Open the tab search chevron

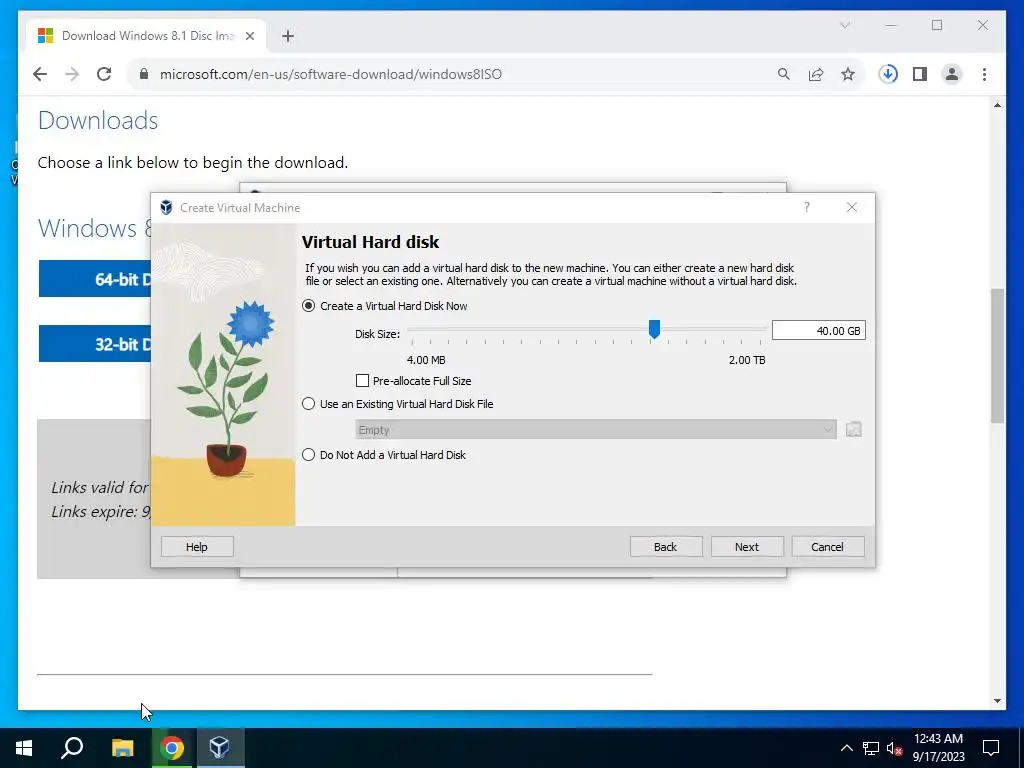[x=844, y=25]
